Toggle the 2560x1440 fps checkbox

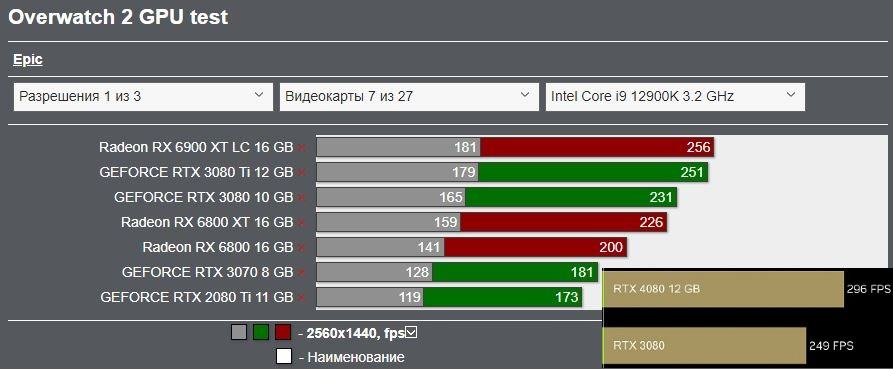tap(412, 332)
